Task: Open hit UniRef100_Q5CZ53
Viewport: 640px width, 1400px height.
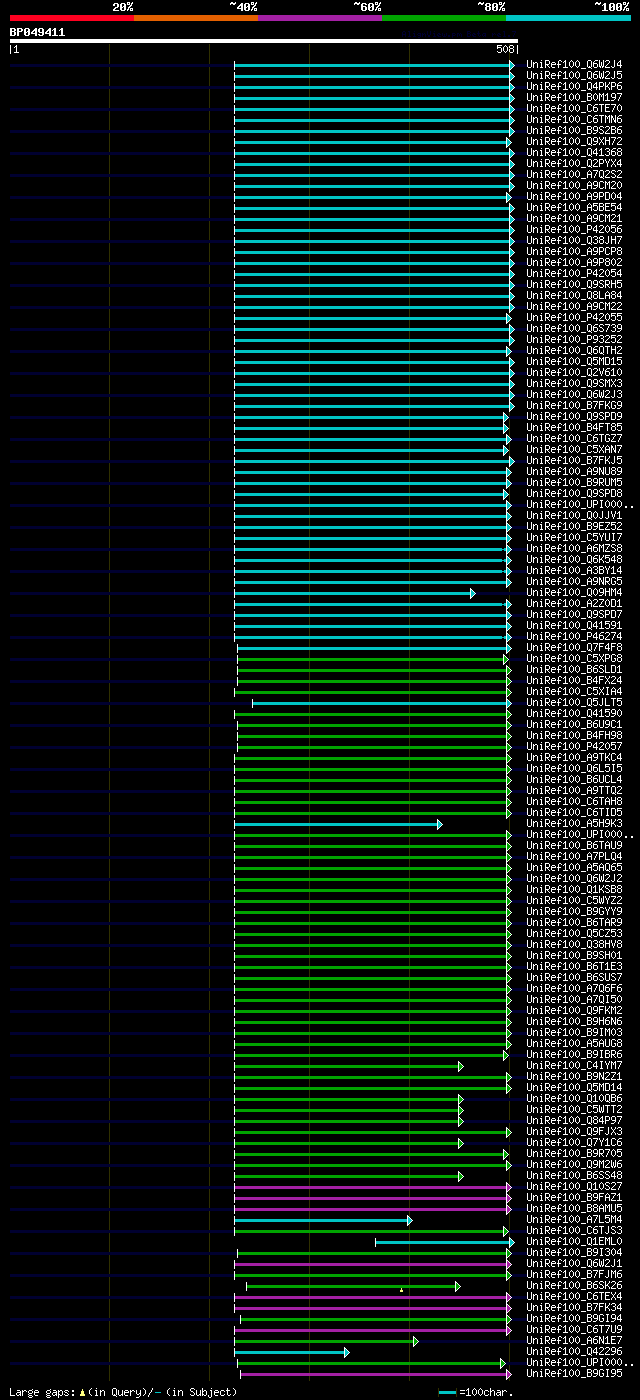Action: (574, 934)
